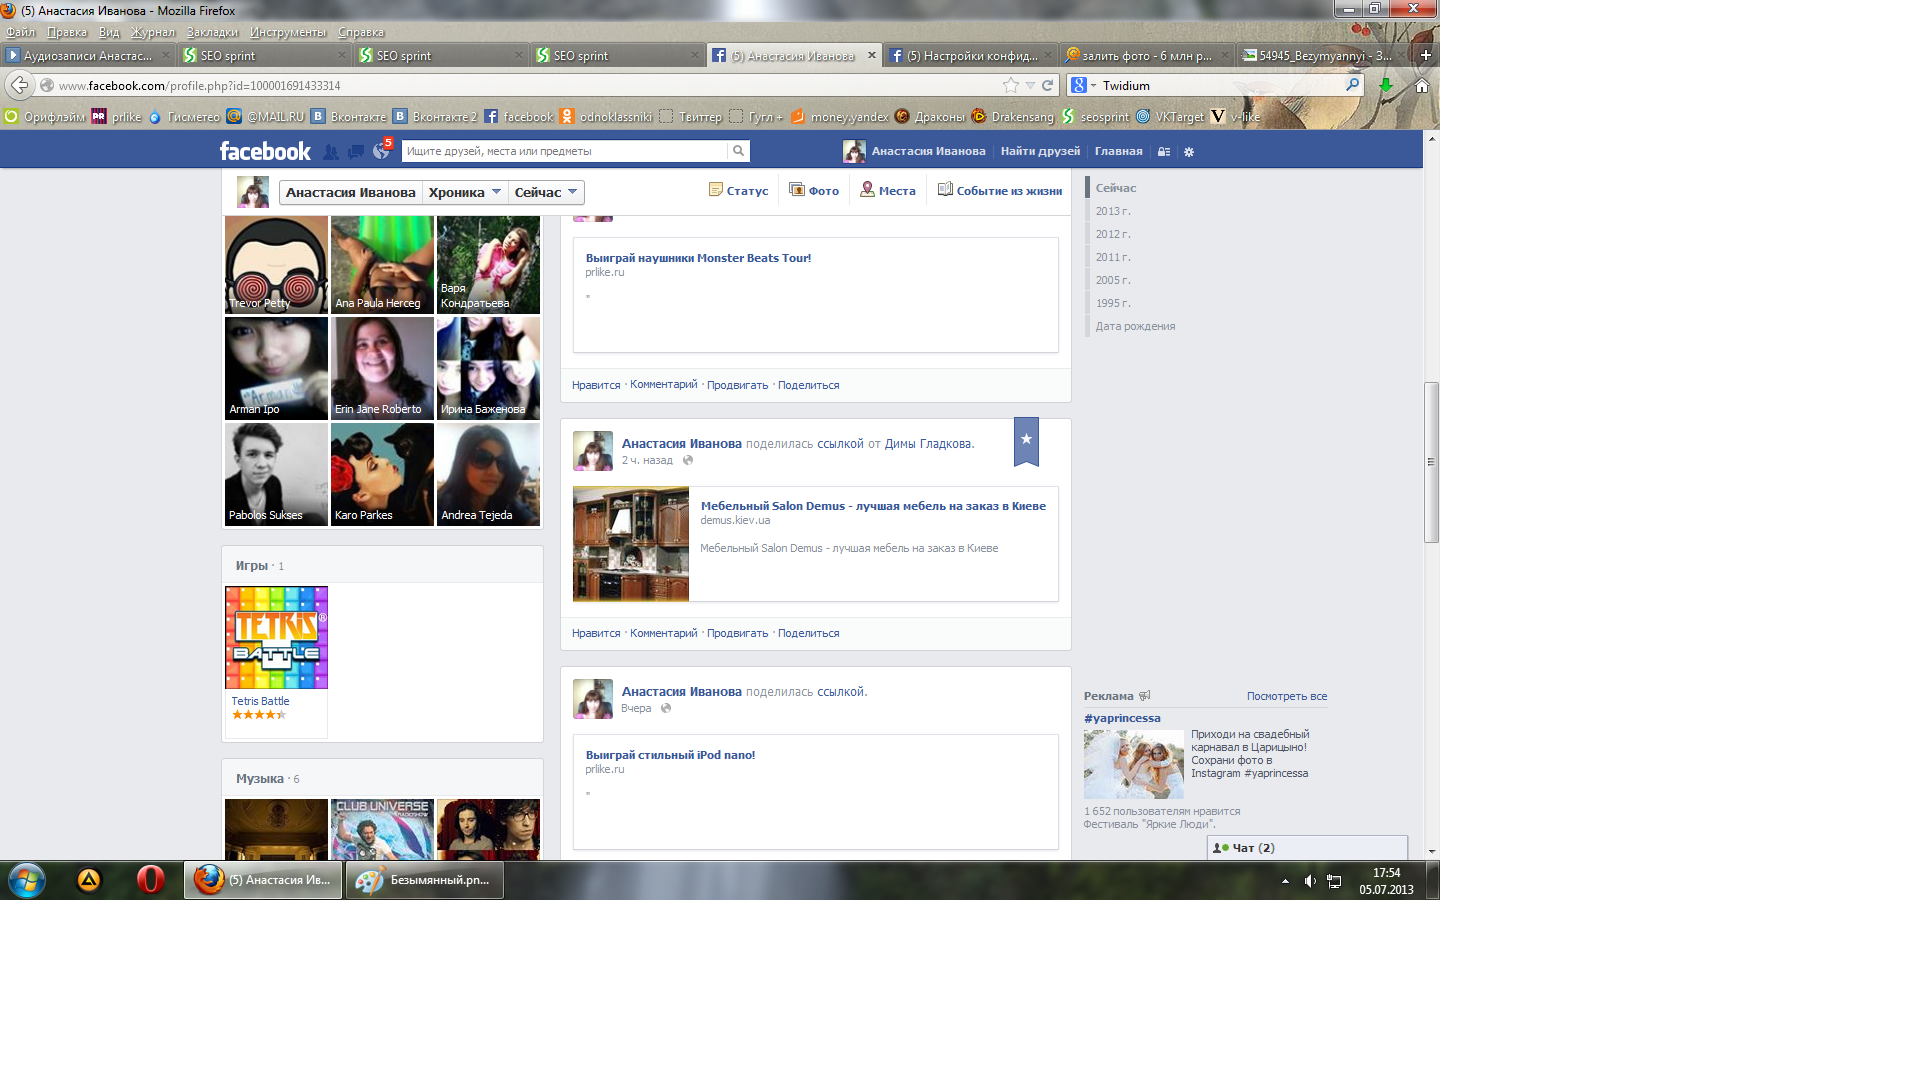1926x1084 pixels.
Task: Bookmark page with star icon
Action: click(x=1011, y=86)
